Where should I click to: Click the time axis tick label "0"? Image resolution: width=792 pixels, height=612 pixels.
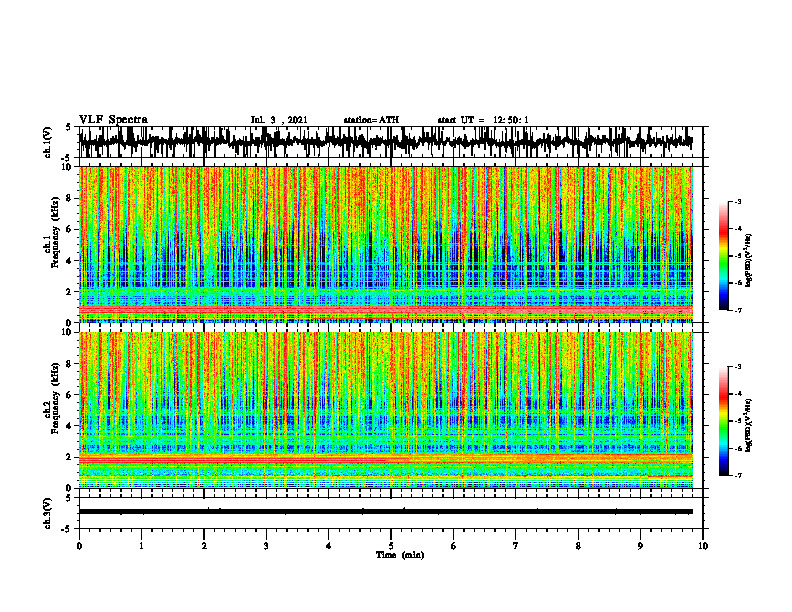coord(79,546)
